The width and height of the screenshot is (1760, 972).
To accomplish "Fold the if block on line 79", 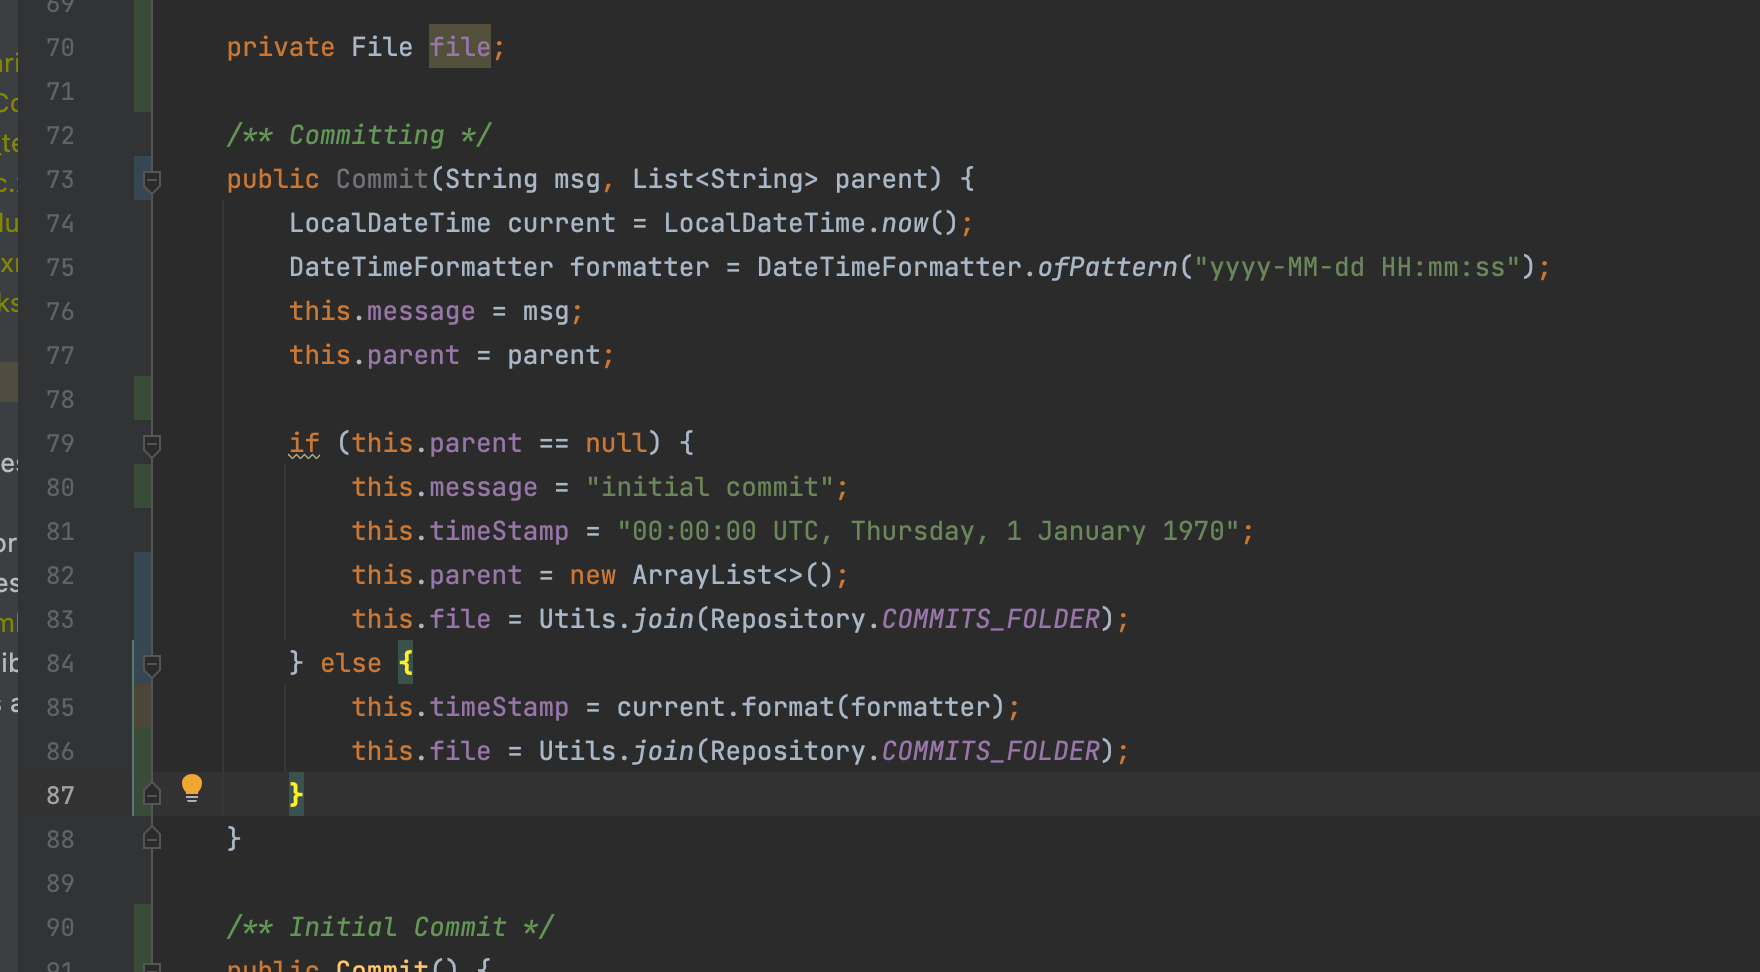I will (x=152, y=444).
